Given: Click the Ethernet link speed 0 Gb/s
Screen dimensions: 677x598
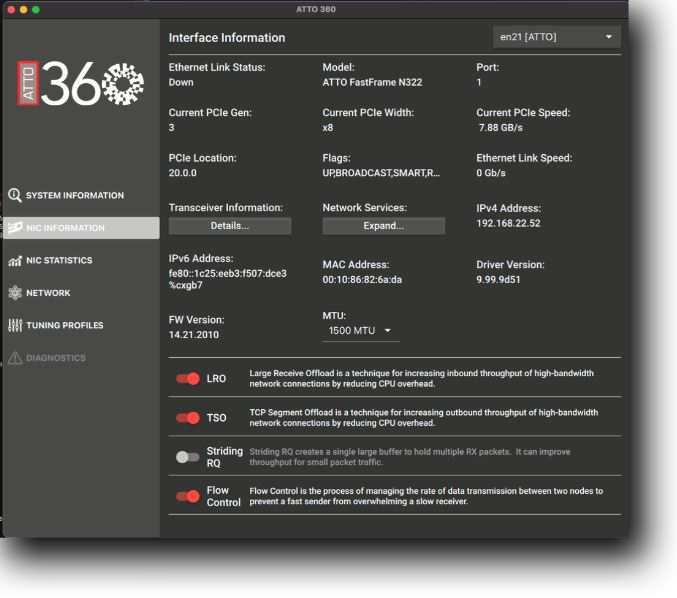Looking at the screenshot, I should 491,173.
